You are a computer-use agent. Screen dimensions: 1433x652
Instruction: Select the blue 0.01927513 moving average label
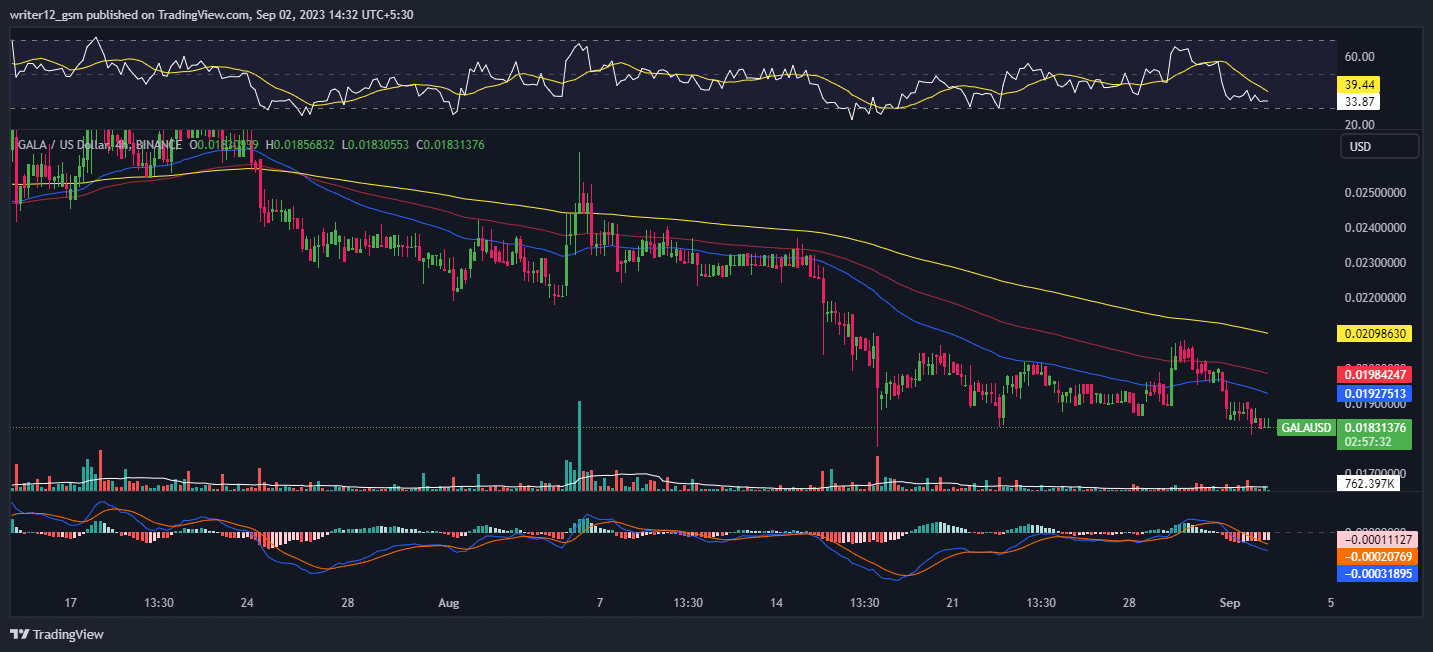(1376, 394)
